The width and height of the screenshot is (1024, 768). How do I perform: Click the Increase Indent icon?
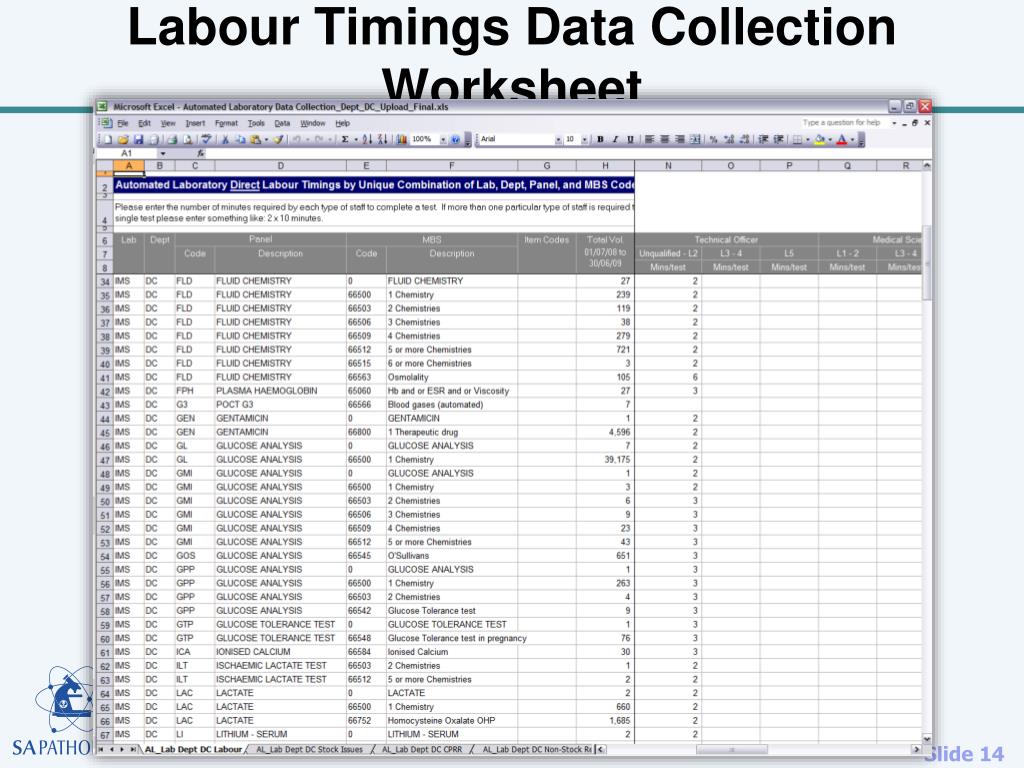point(778,139)
